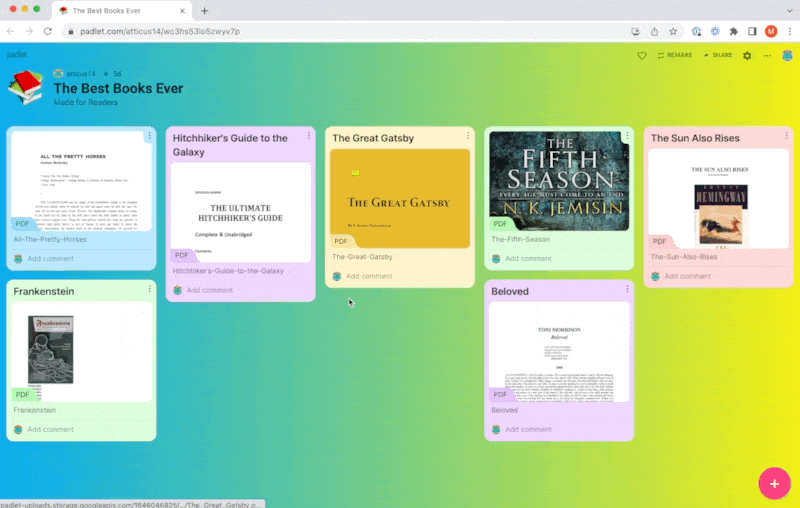The width and height of the screenshot is (800, 508).
Task: Open padlet settings gear icon
Action: coord(747,56)
